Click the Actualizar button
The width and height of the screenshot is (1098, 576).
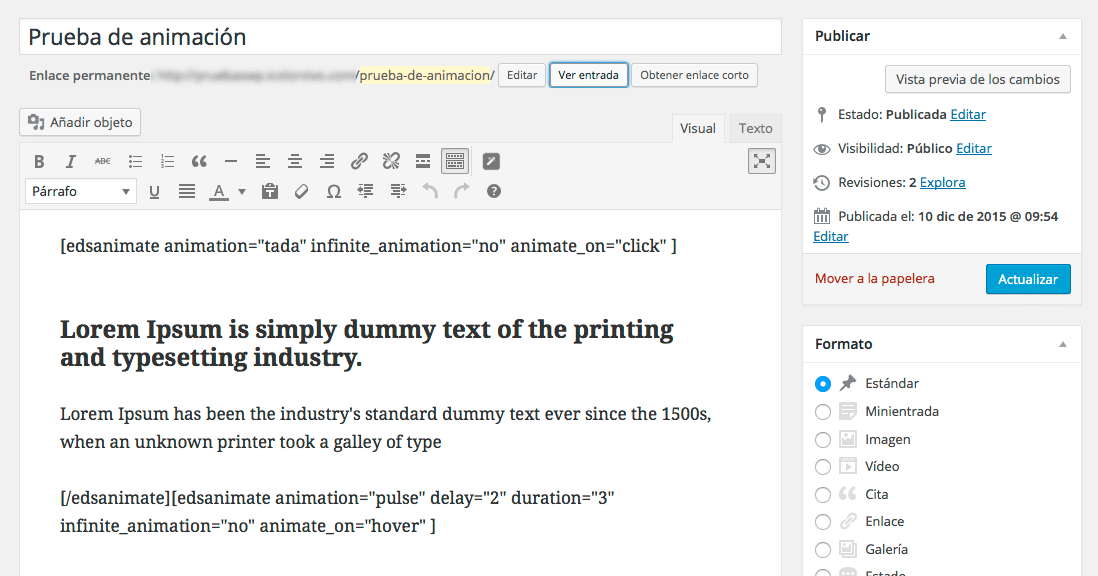coord(1028,279)
